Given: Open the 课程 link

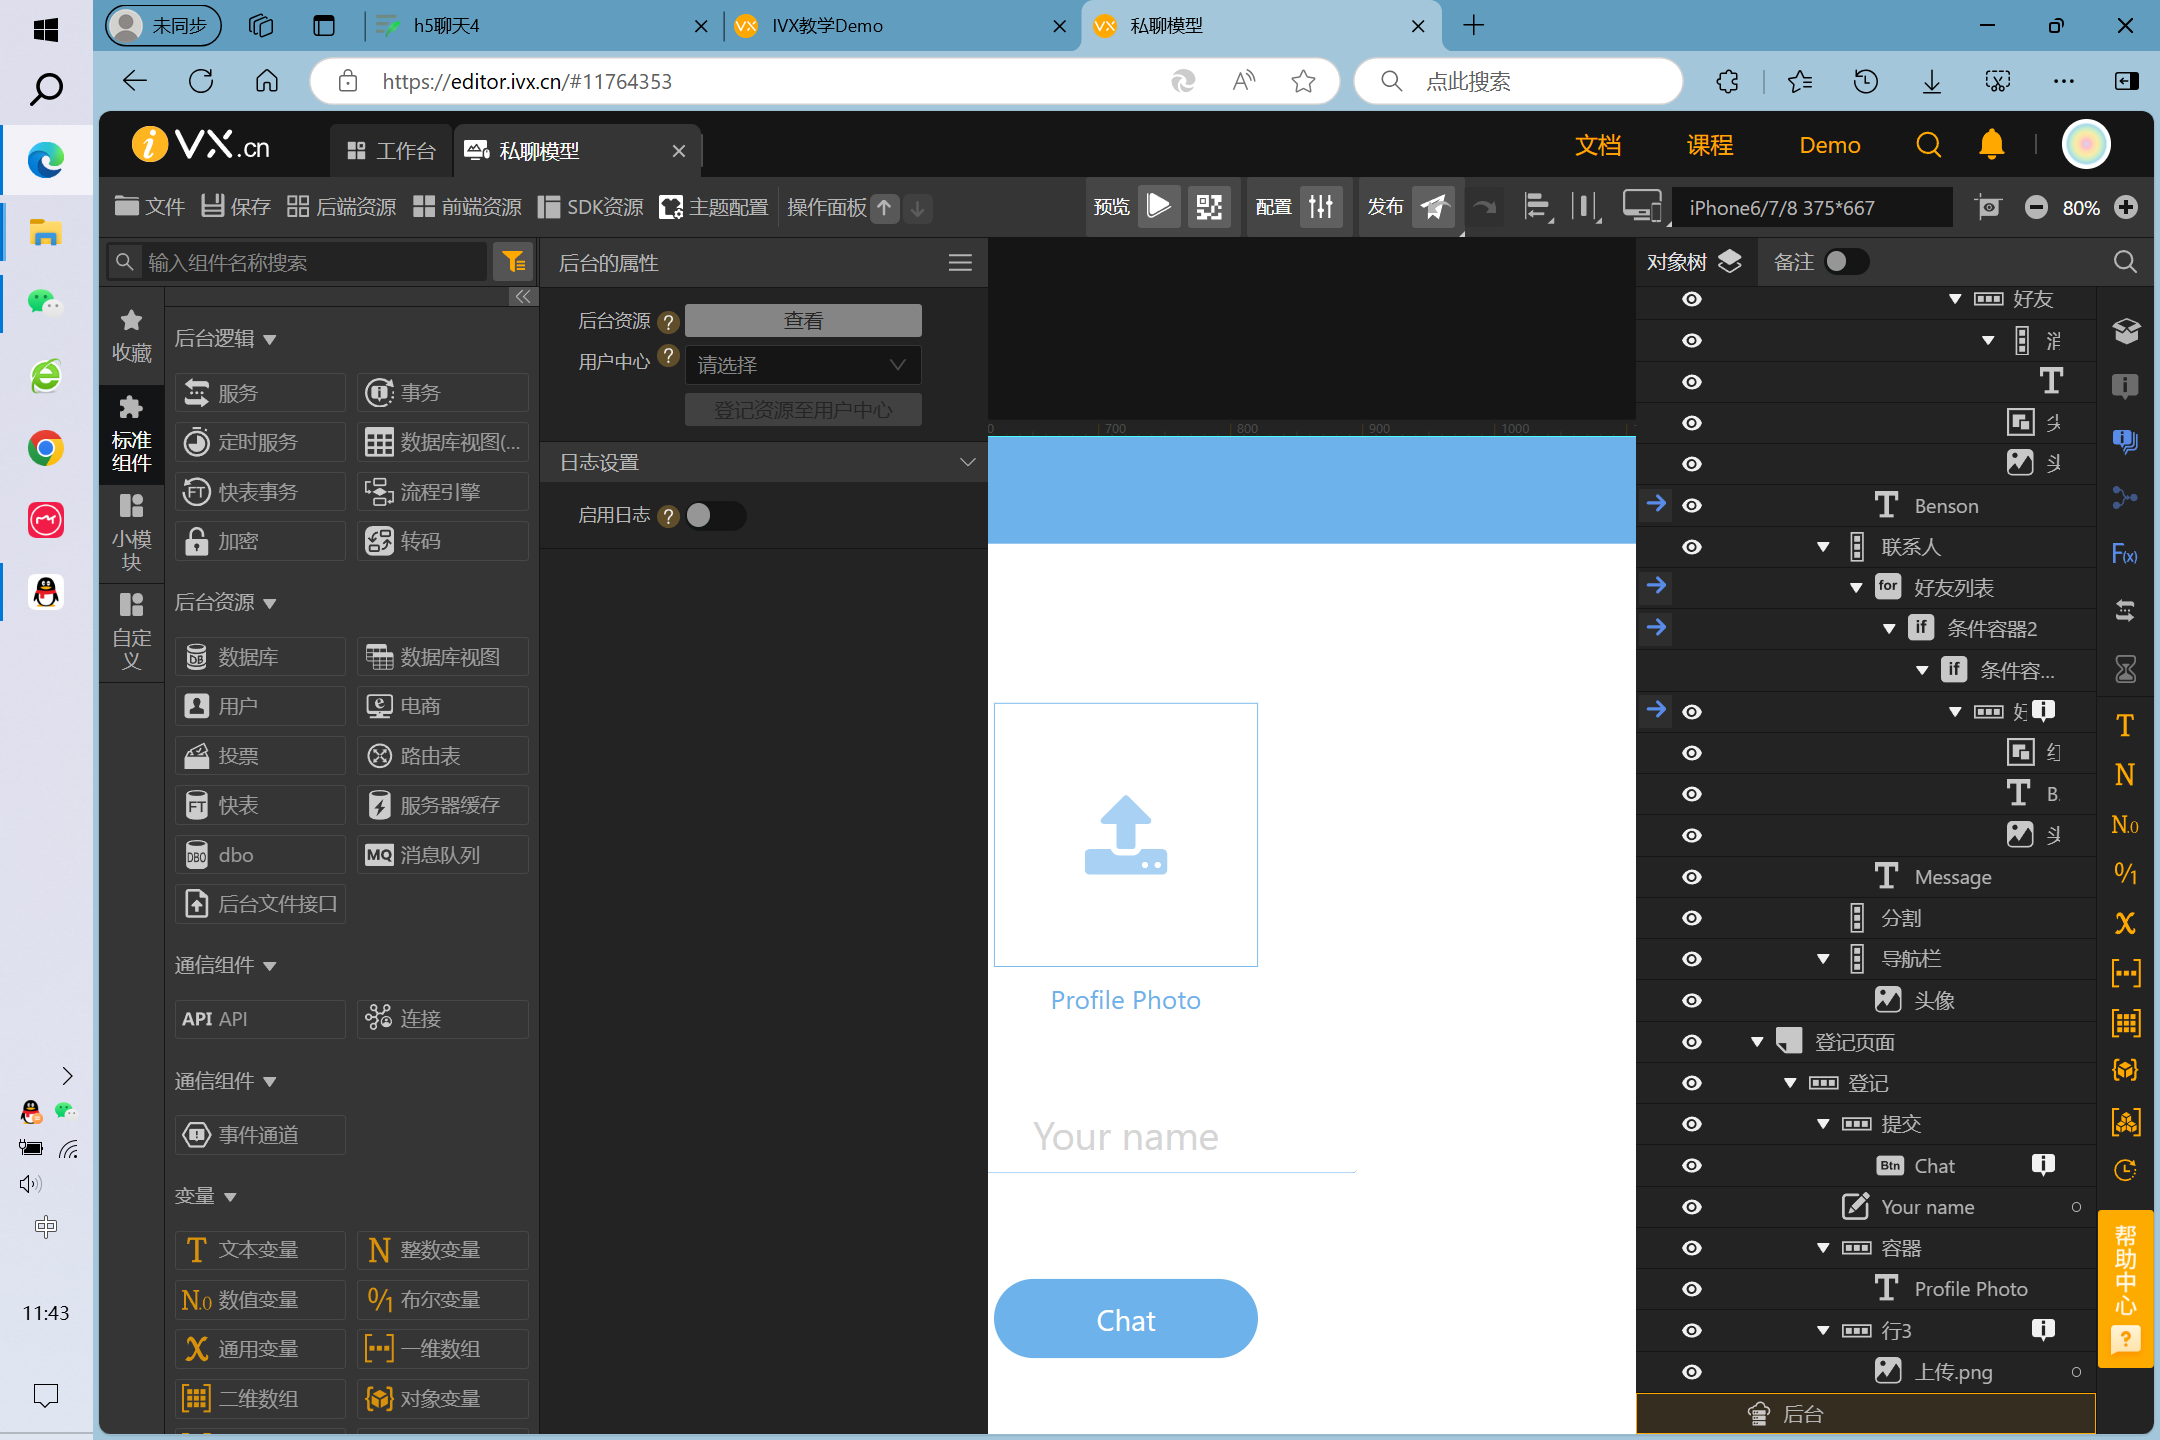Looking at the screenshot, I should (x=1710, y=146).
